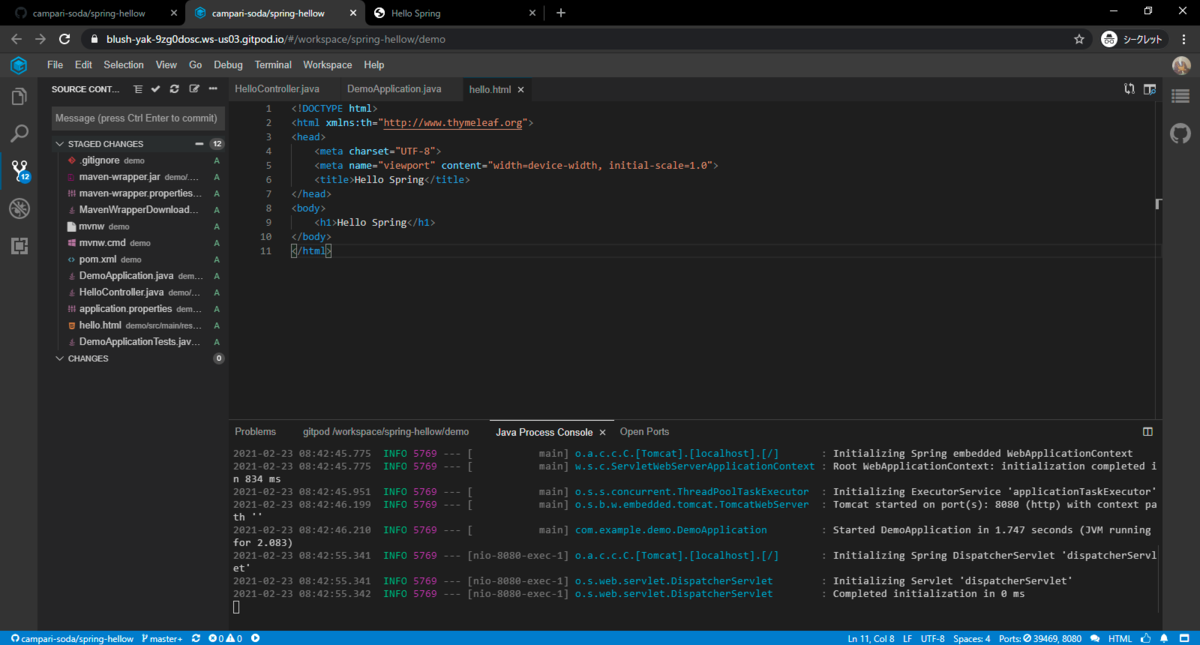Screen dimensions: 1200x645
Task: Open the Problems panel tab
Action: pos(255,432)
